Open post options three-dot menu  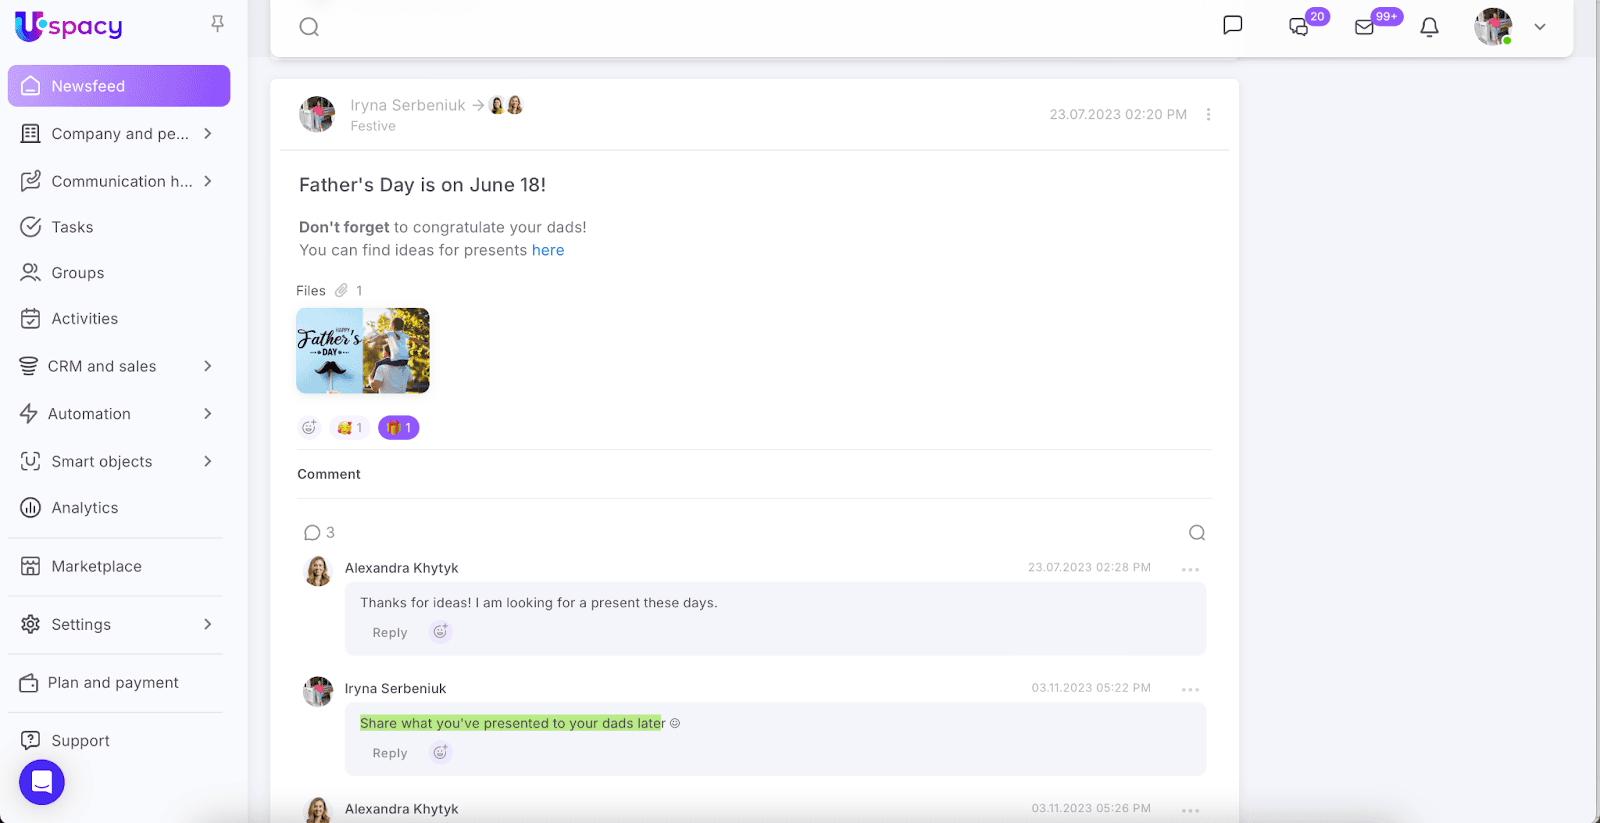1208,115
